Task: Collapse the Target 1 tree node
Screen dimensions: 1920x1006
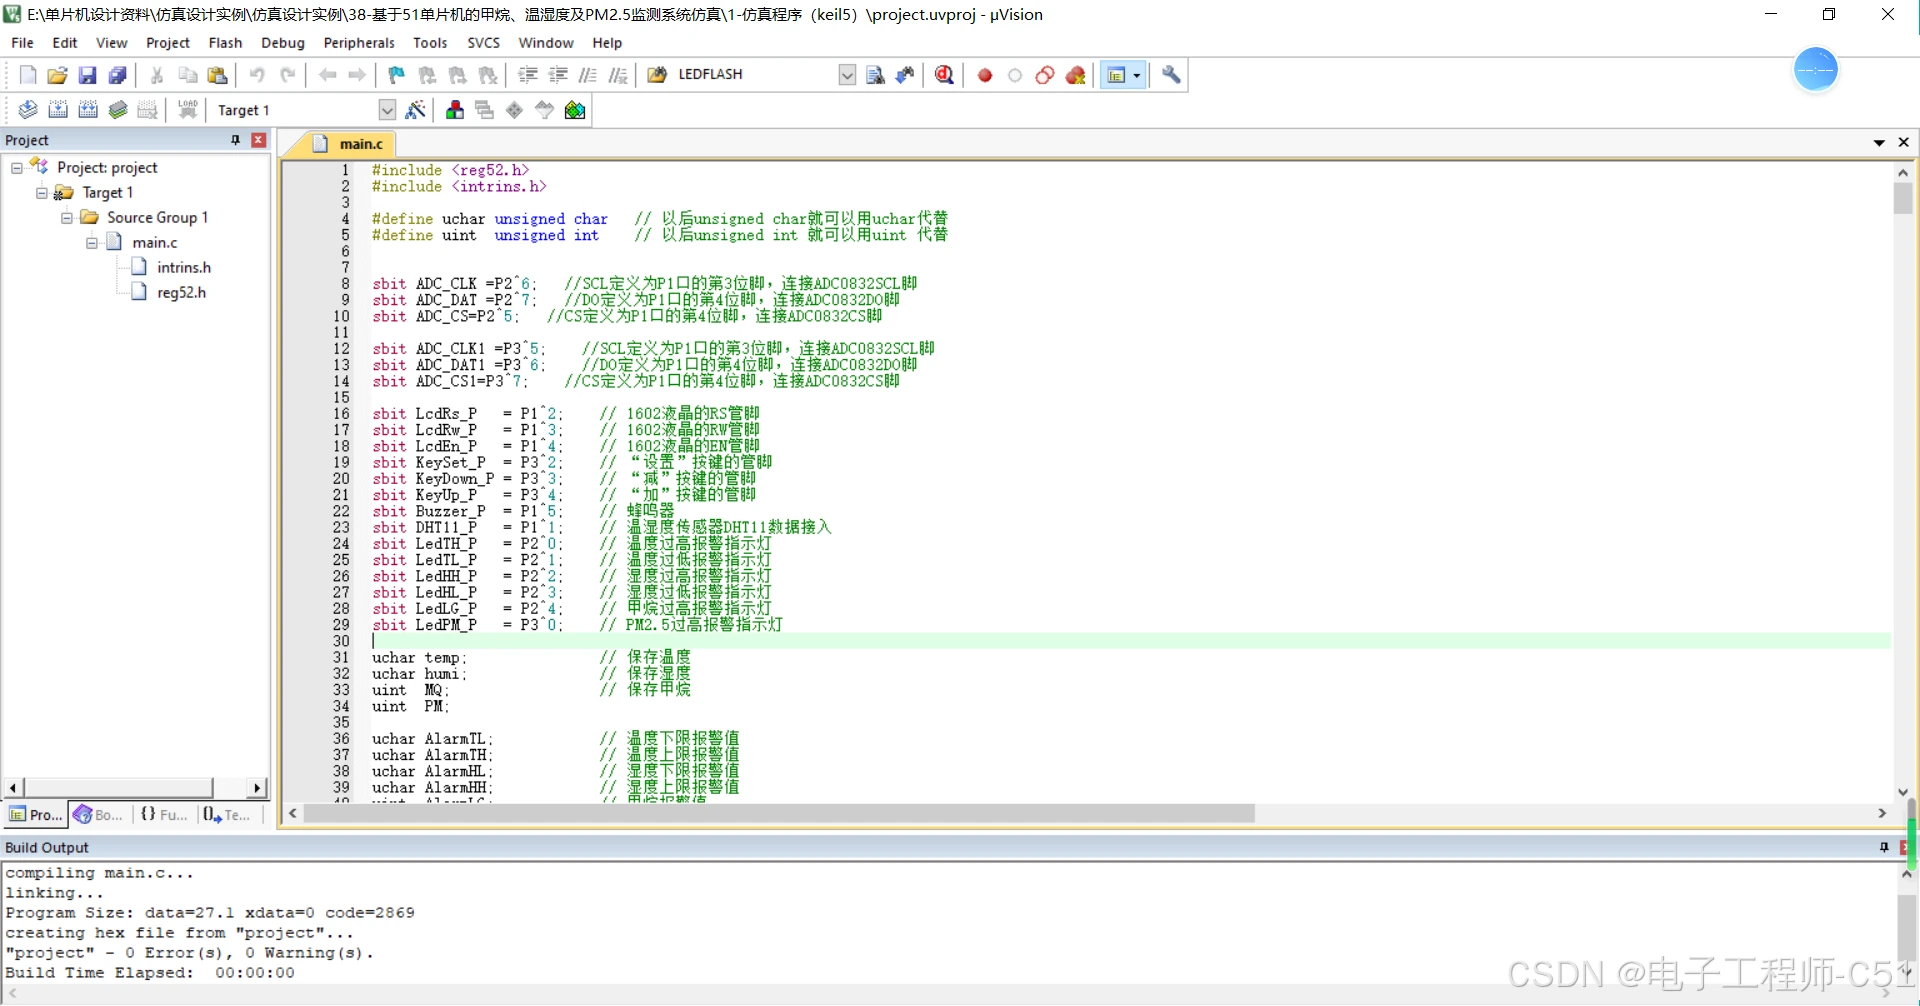Action: (42, 193)
